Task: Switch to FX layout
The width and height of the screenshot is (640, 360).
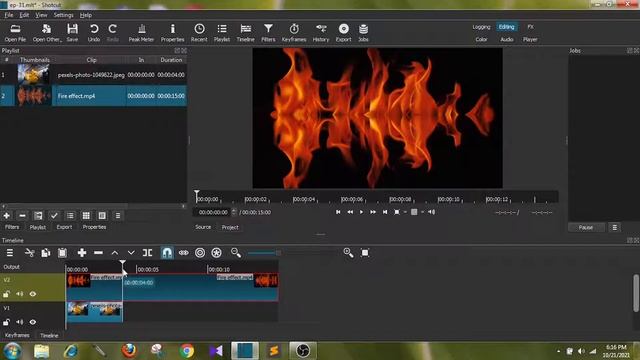Action: coord(530,27)
